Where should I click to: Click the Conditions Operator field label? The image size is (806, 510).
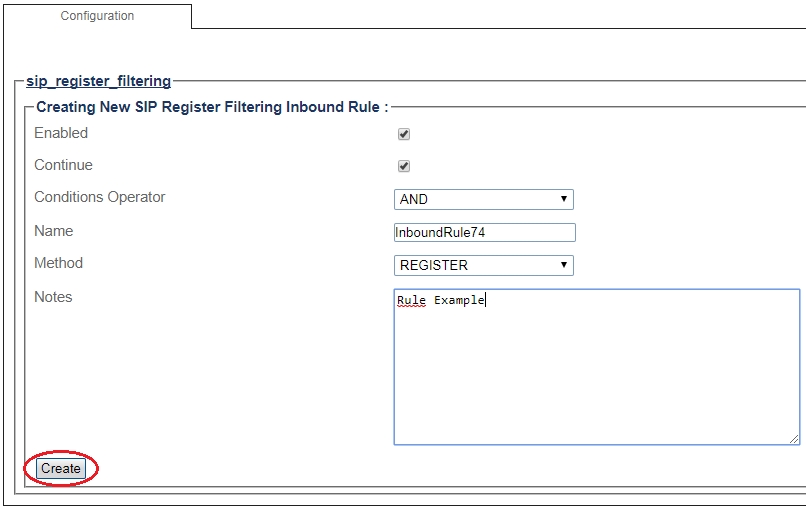tap(100, 197)
